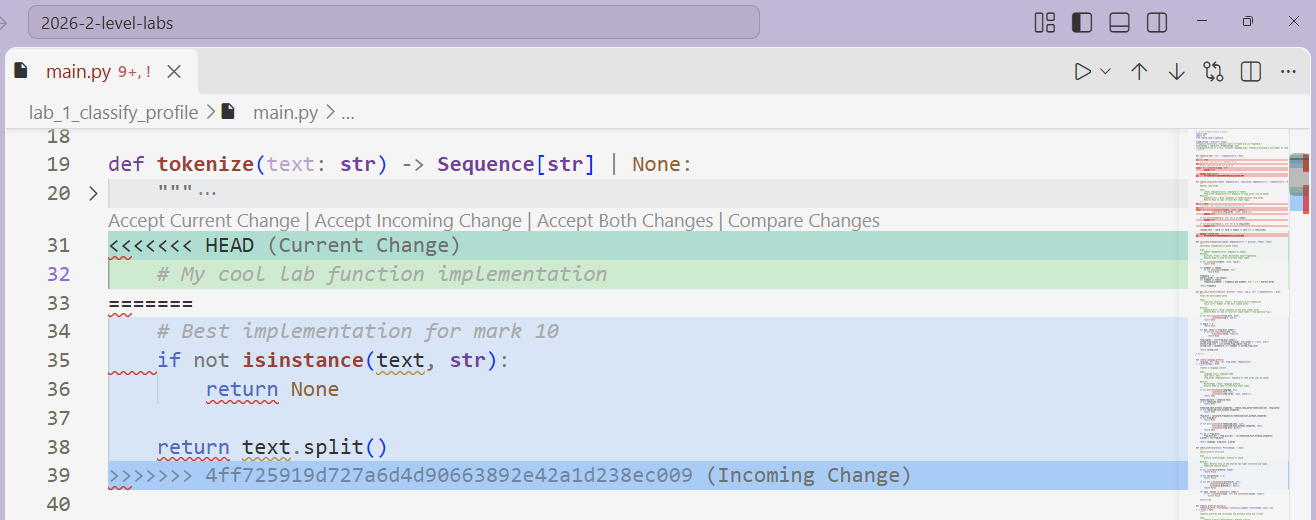Click the comment 'Best implementation for mark 10'
Screen dimensions: 1316x520
(358, 331)
